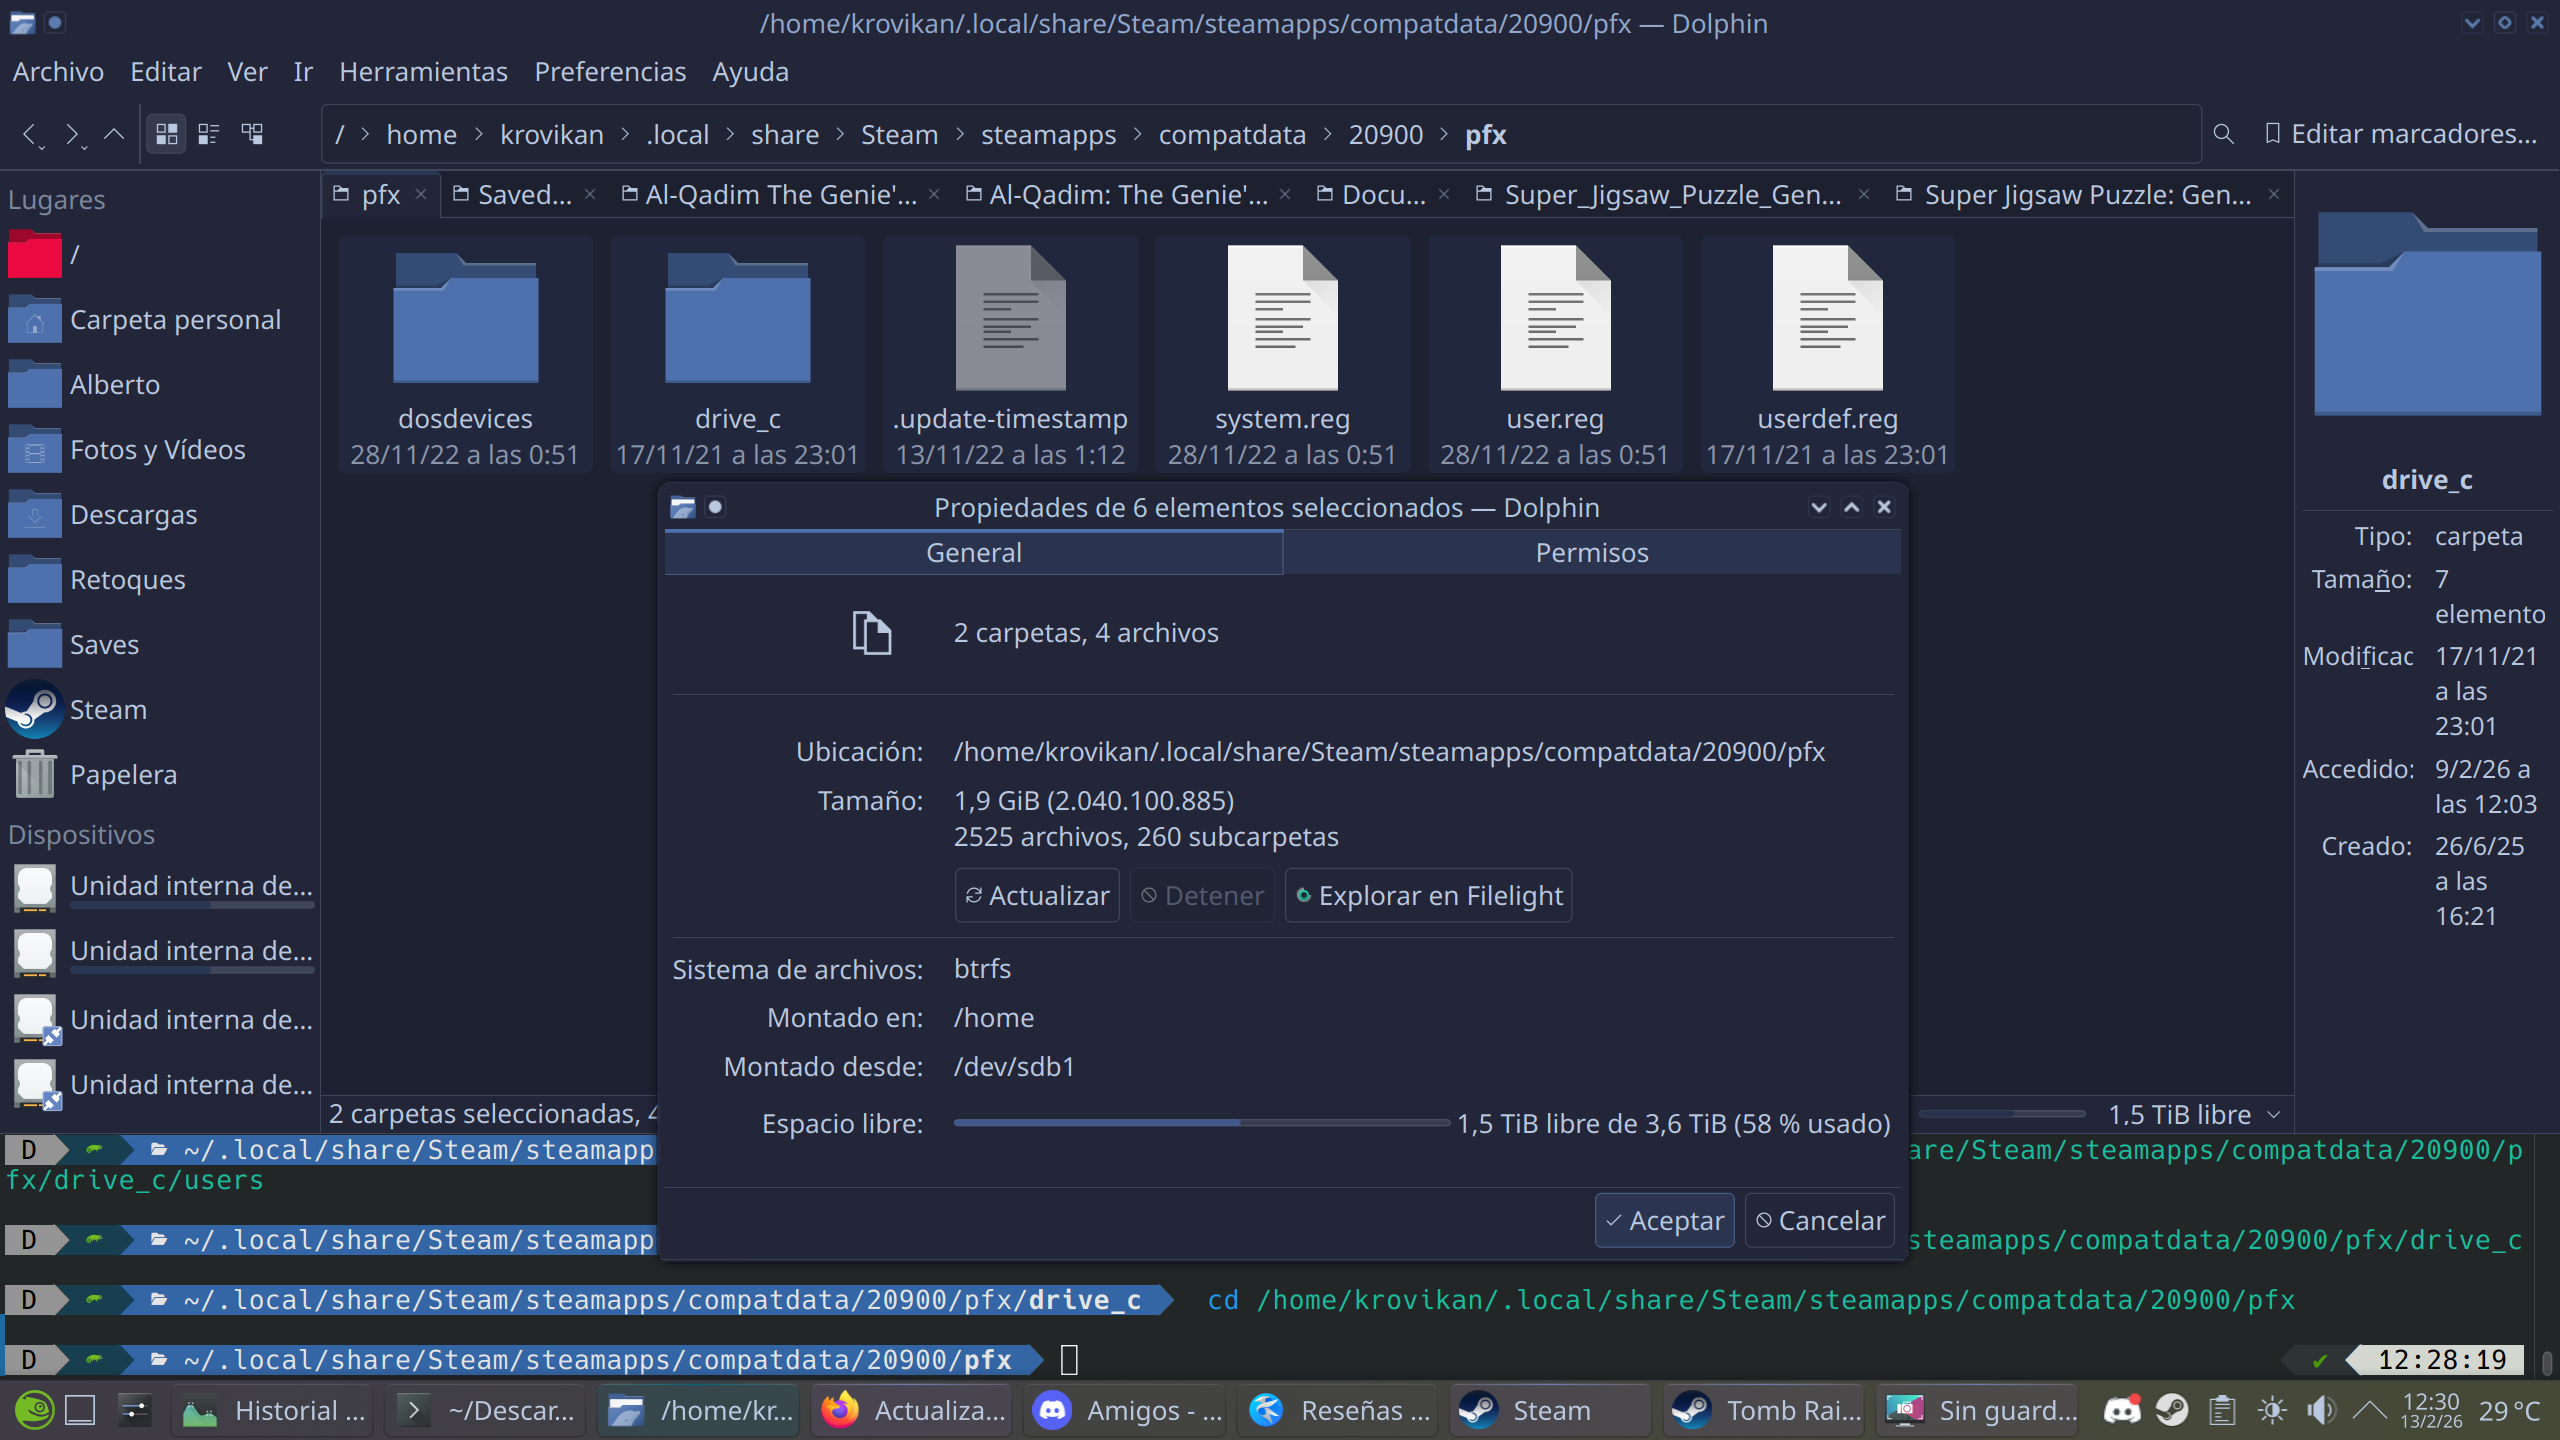Viewport: 2560px width, 1440px height.
Task: Switch to details tree view mode
Action: (252, 134)
